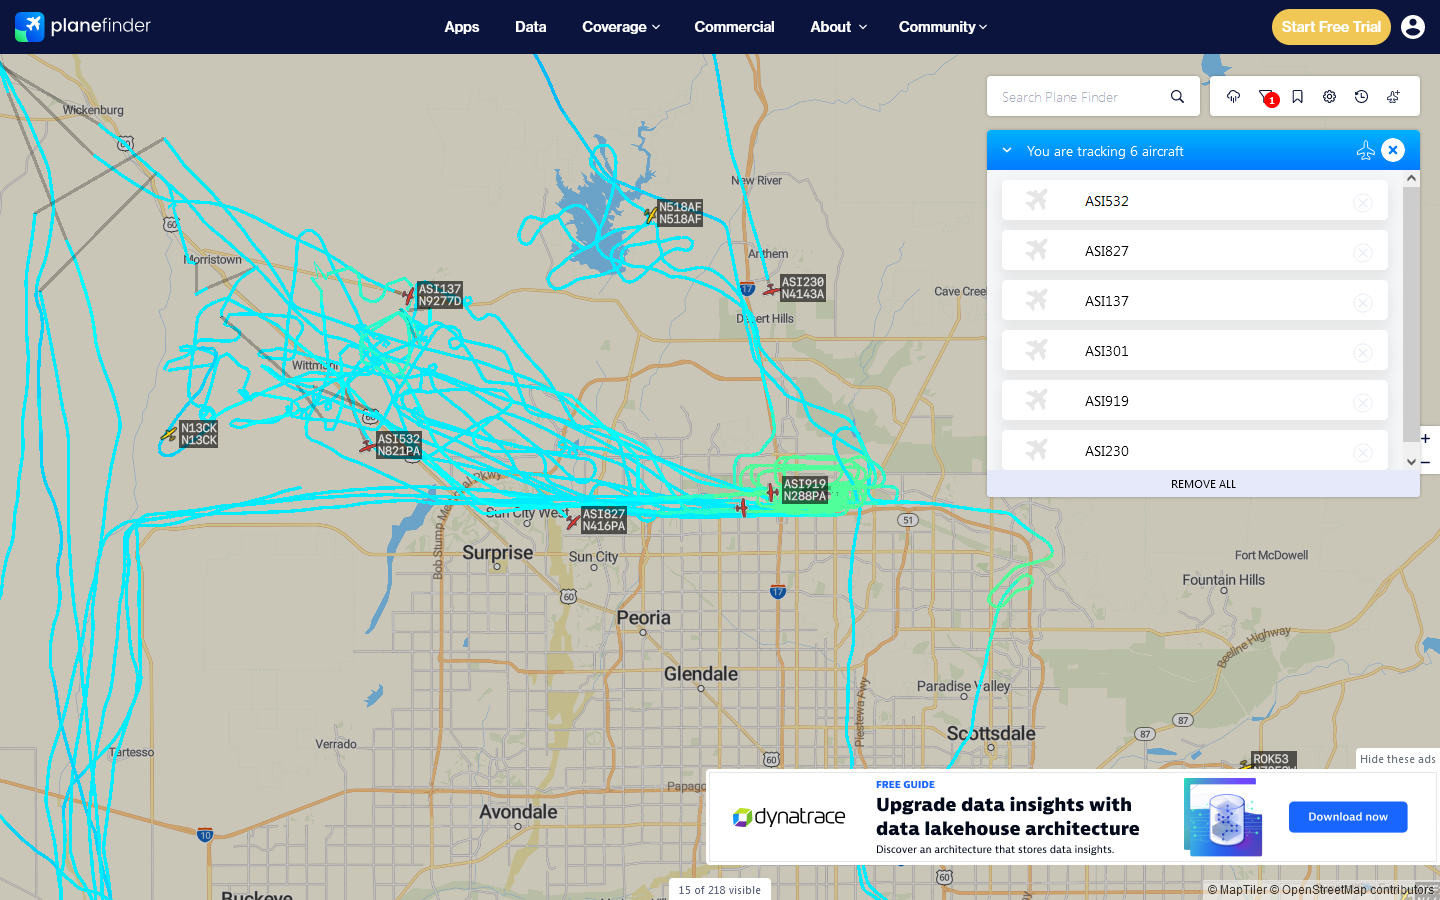Select ASI301 in the tracked list
The width and height of the screenshot is (1440, 900).
pos(1195,350)
